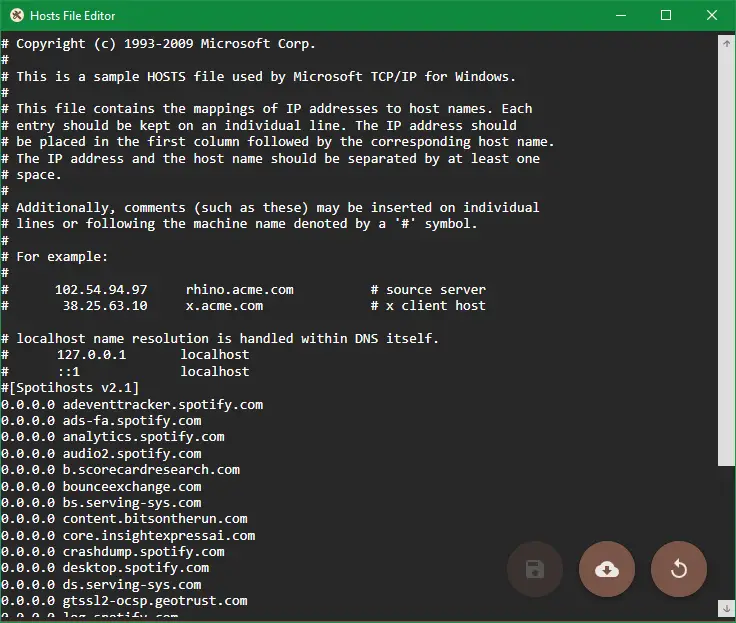
Task: Click the Hosts File Editor app icon
Action: point(17,15)
